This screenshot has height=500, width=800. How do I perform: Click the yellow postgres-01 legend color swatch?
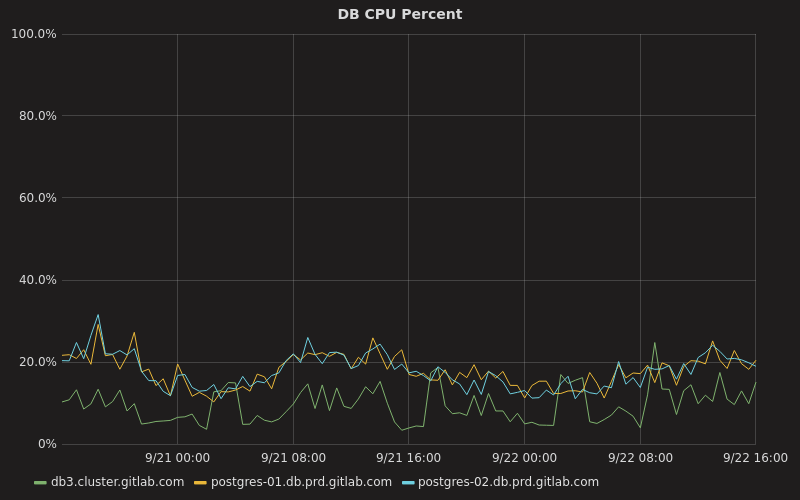pos(200,483)
